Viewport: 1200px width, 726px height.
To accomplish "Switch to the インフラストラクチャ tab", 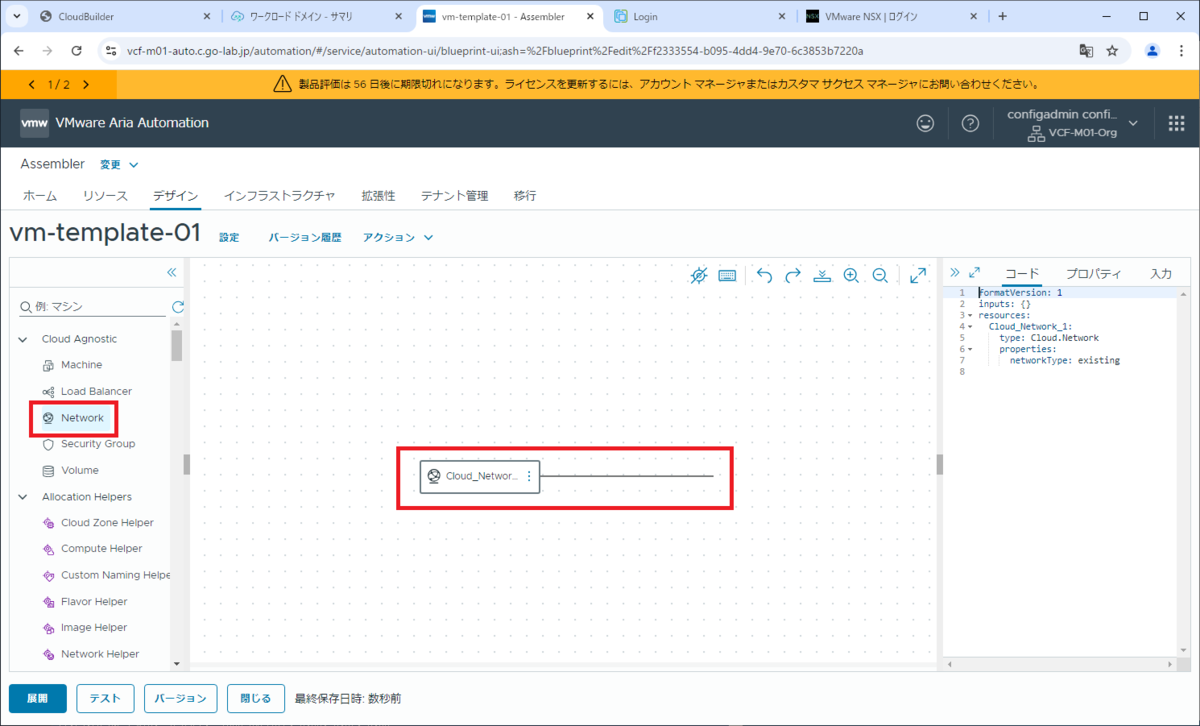I will tap(279, 196).
